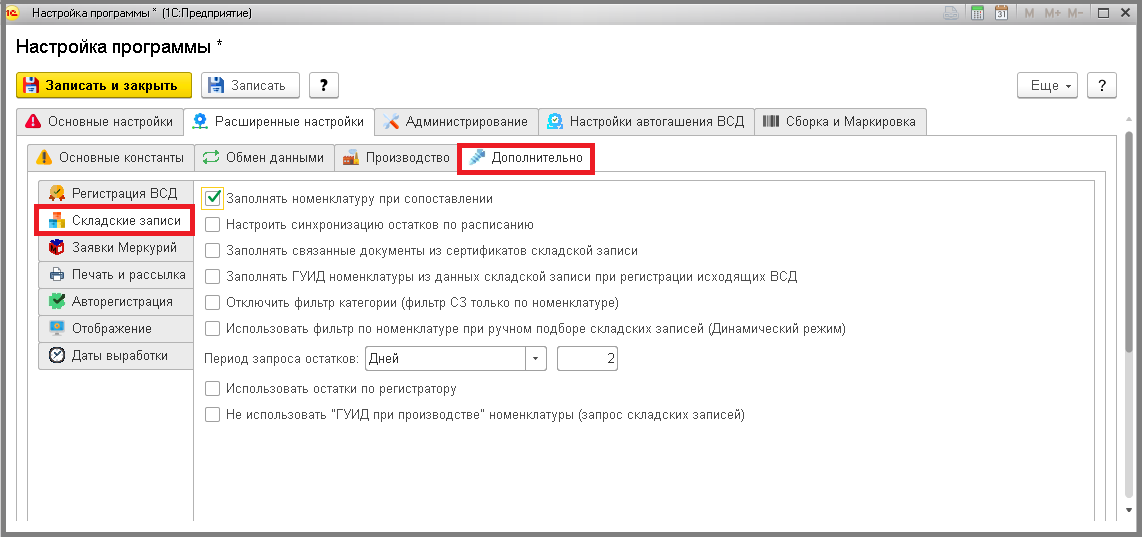Click the printer icon in title bar
Screen dimensions: 1142x537
click(951, 13)
